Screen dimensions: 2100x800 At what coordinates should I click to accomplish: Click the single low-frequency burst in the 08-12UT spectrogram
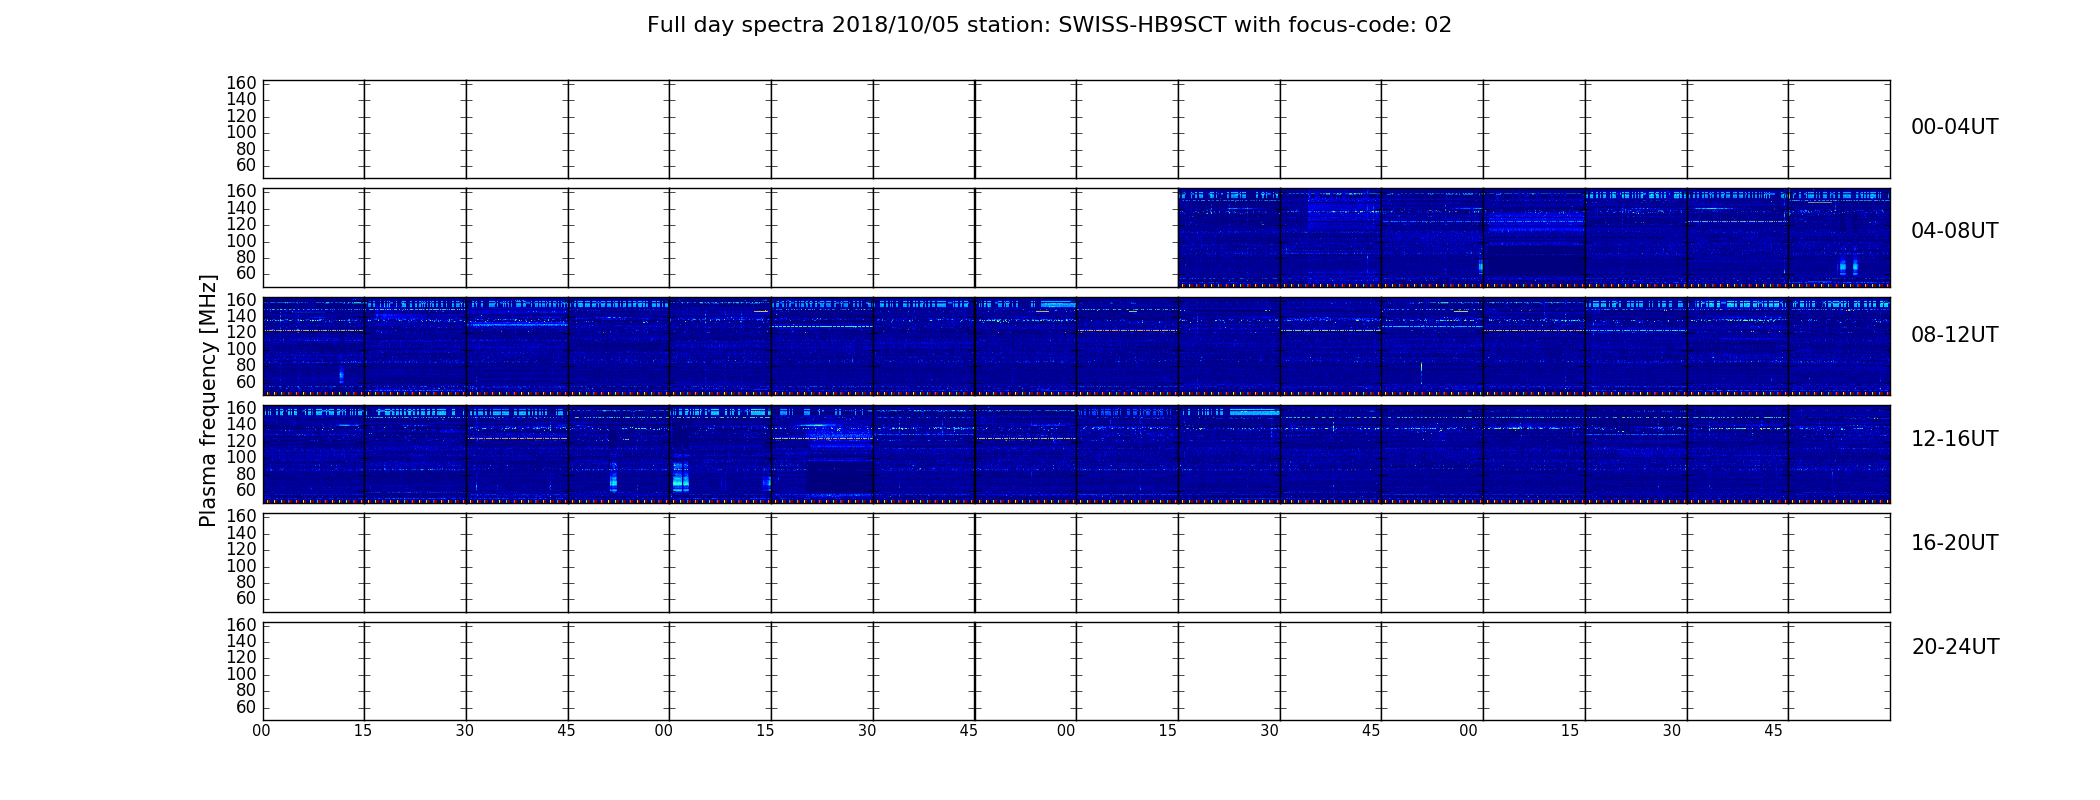[x=341, y=376]
